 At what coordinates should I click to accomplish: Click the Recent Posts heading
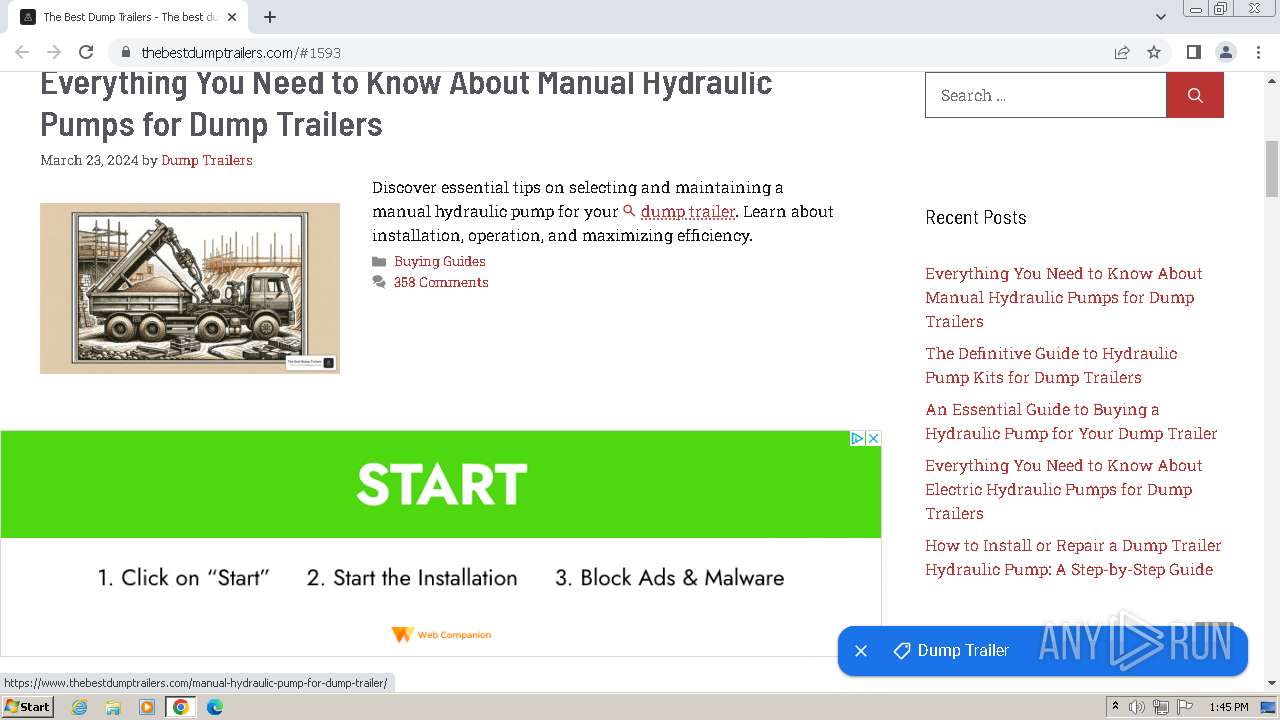point(976,217)
